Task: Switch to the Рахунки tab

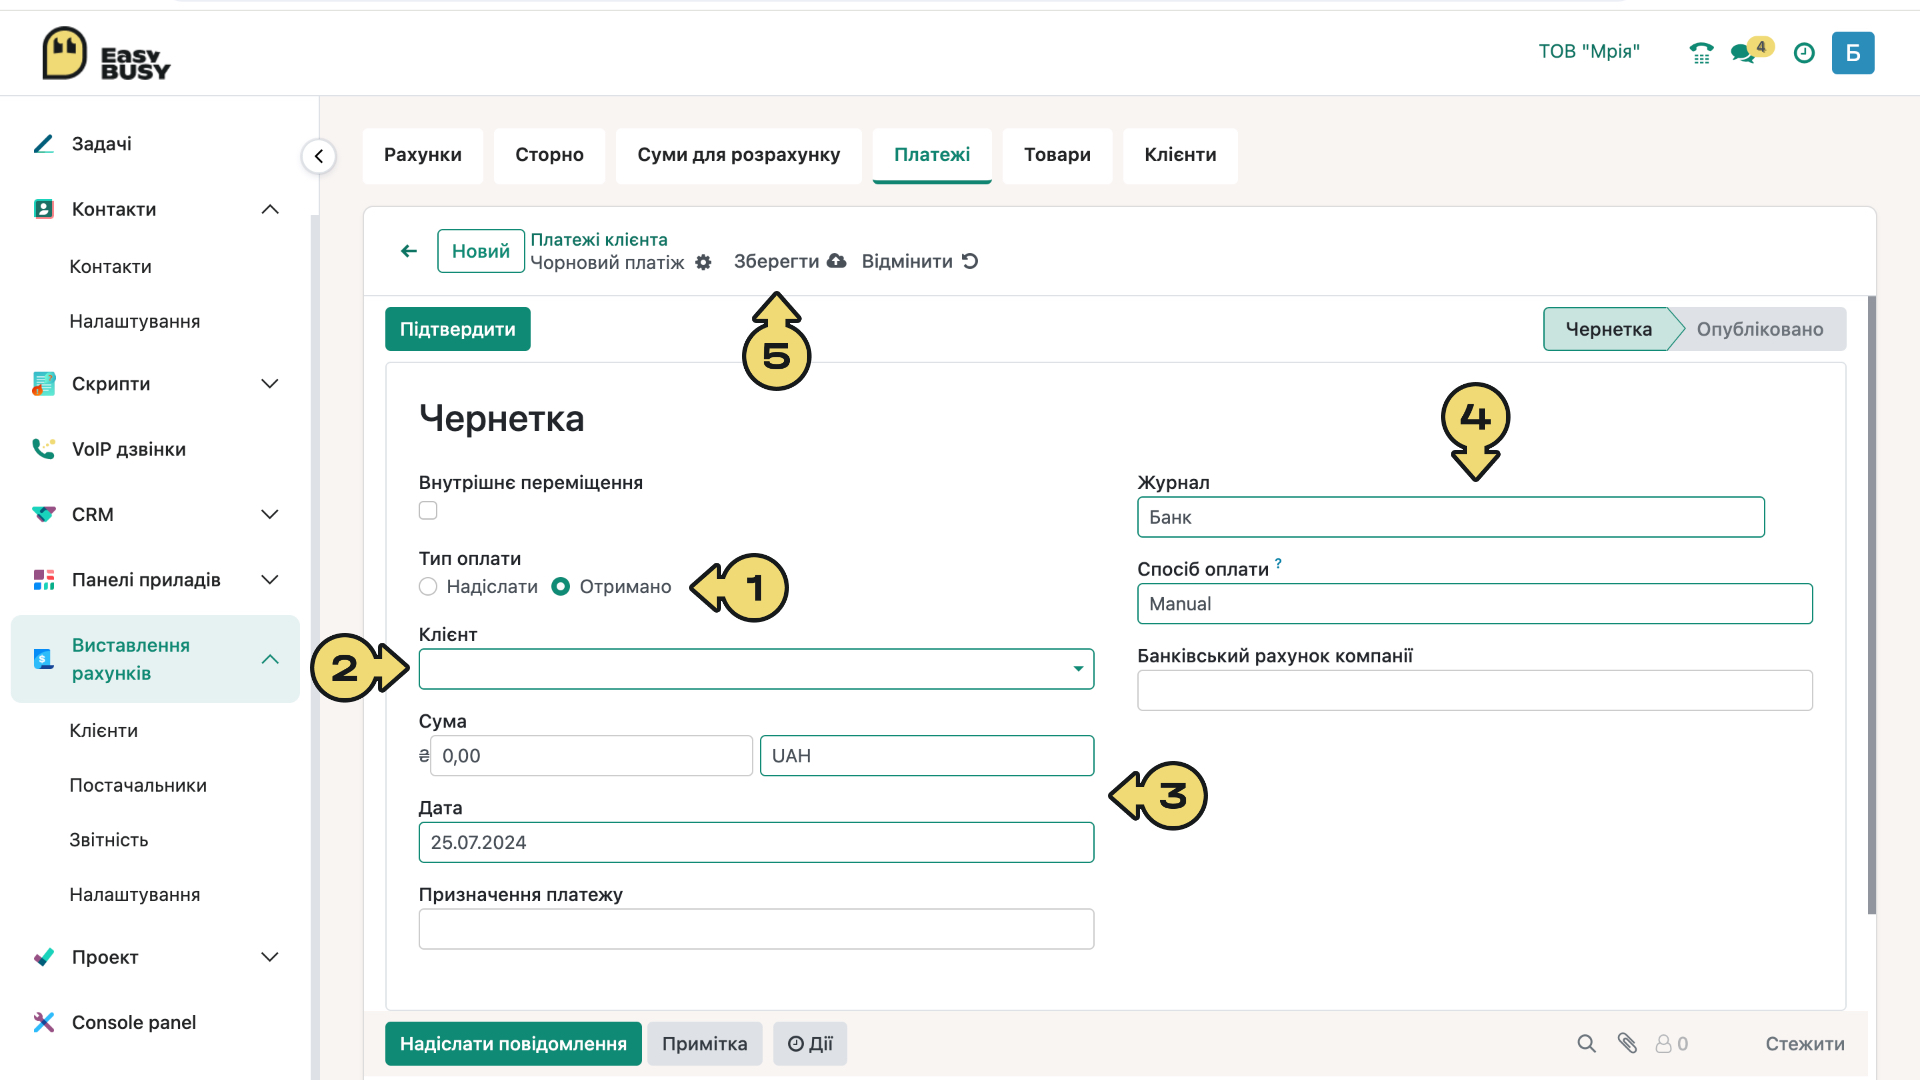Action: pos(423,155)
